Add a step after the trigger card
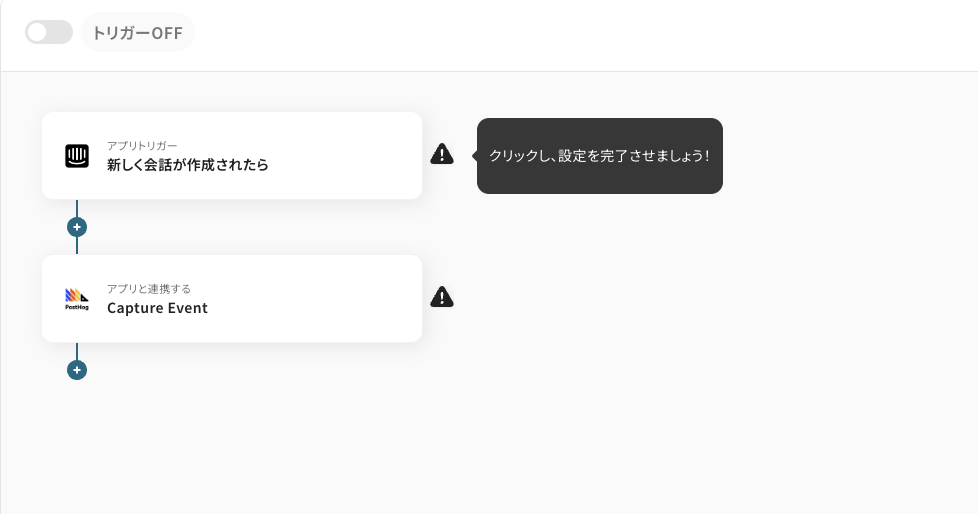The height and width of the screenshot is (514, 978). click(77, 227)
